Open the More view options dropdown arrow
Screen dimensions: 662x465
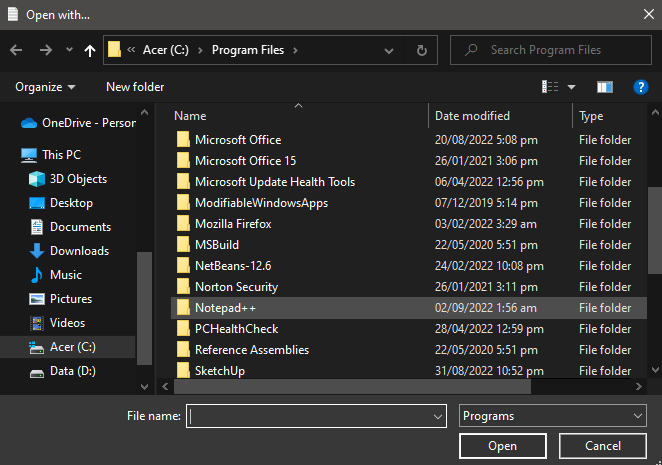(x=571, y=87)
